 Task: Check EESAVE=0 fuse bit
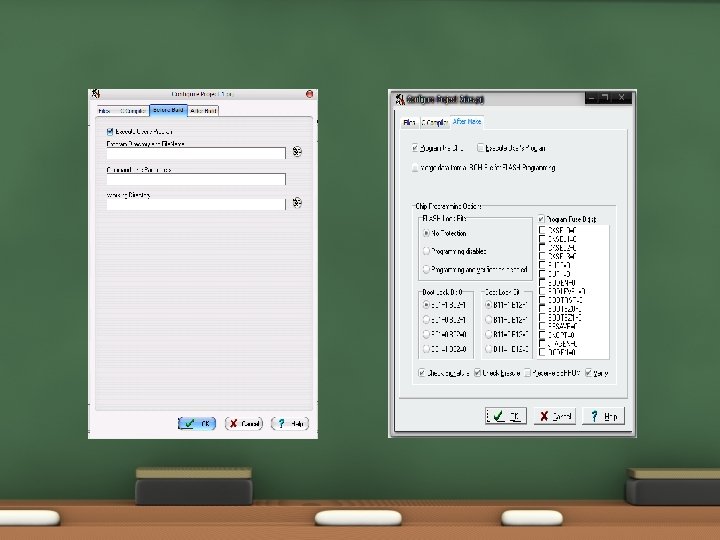(542, 326)
